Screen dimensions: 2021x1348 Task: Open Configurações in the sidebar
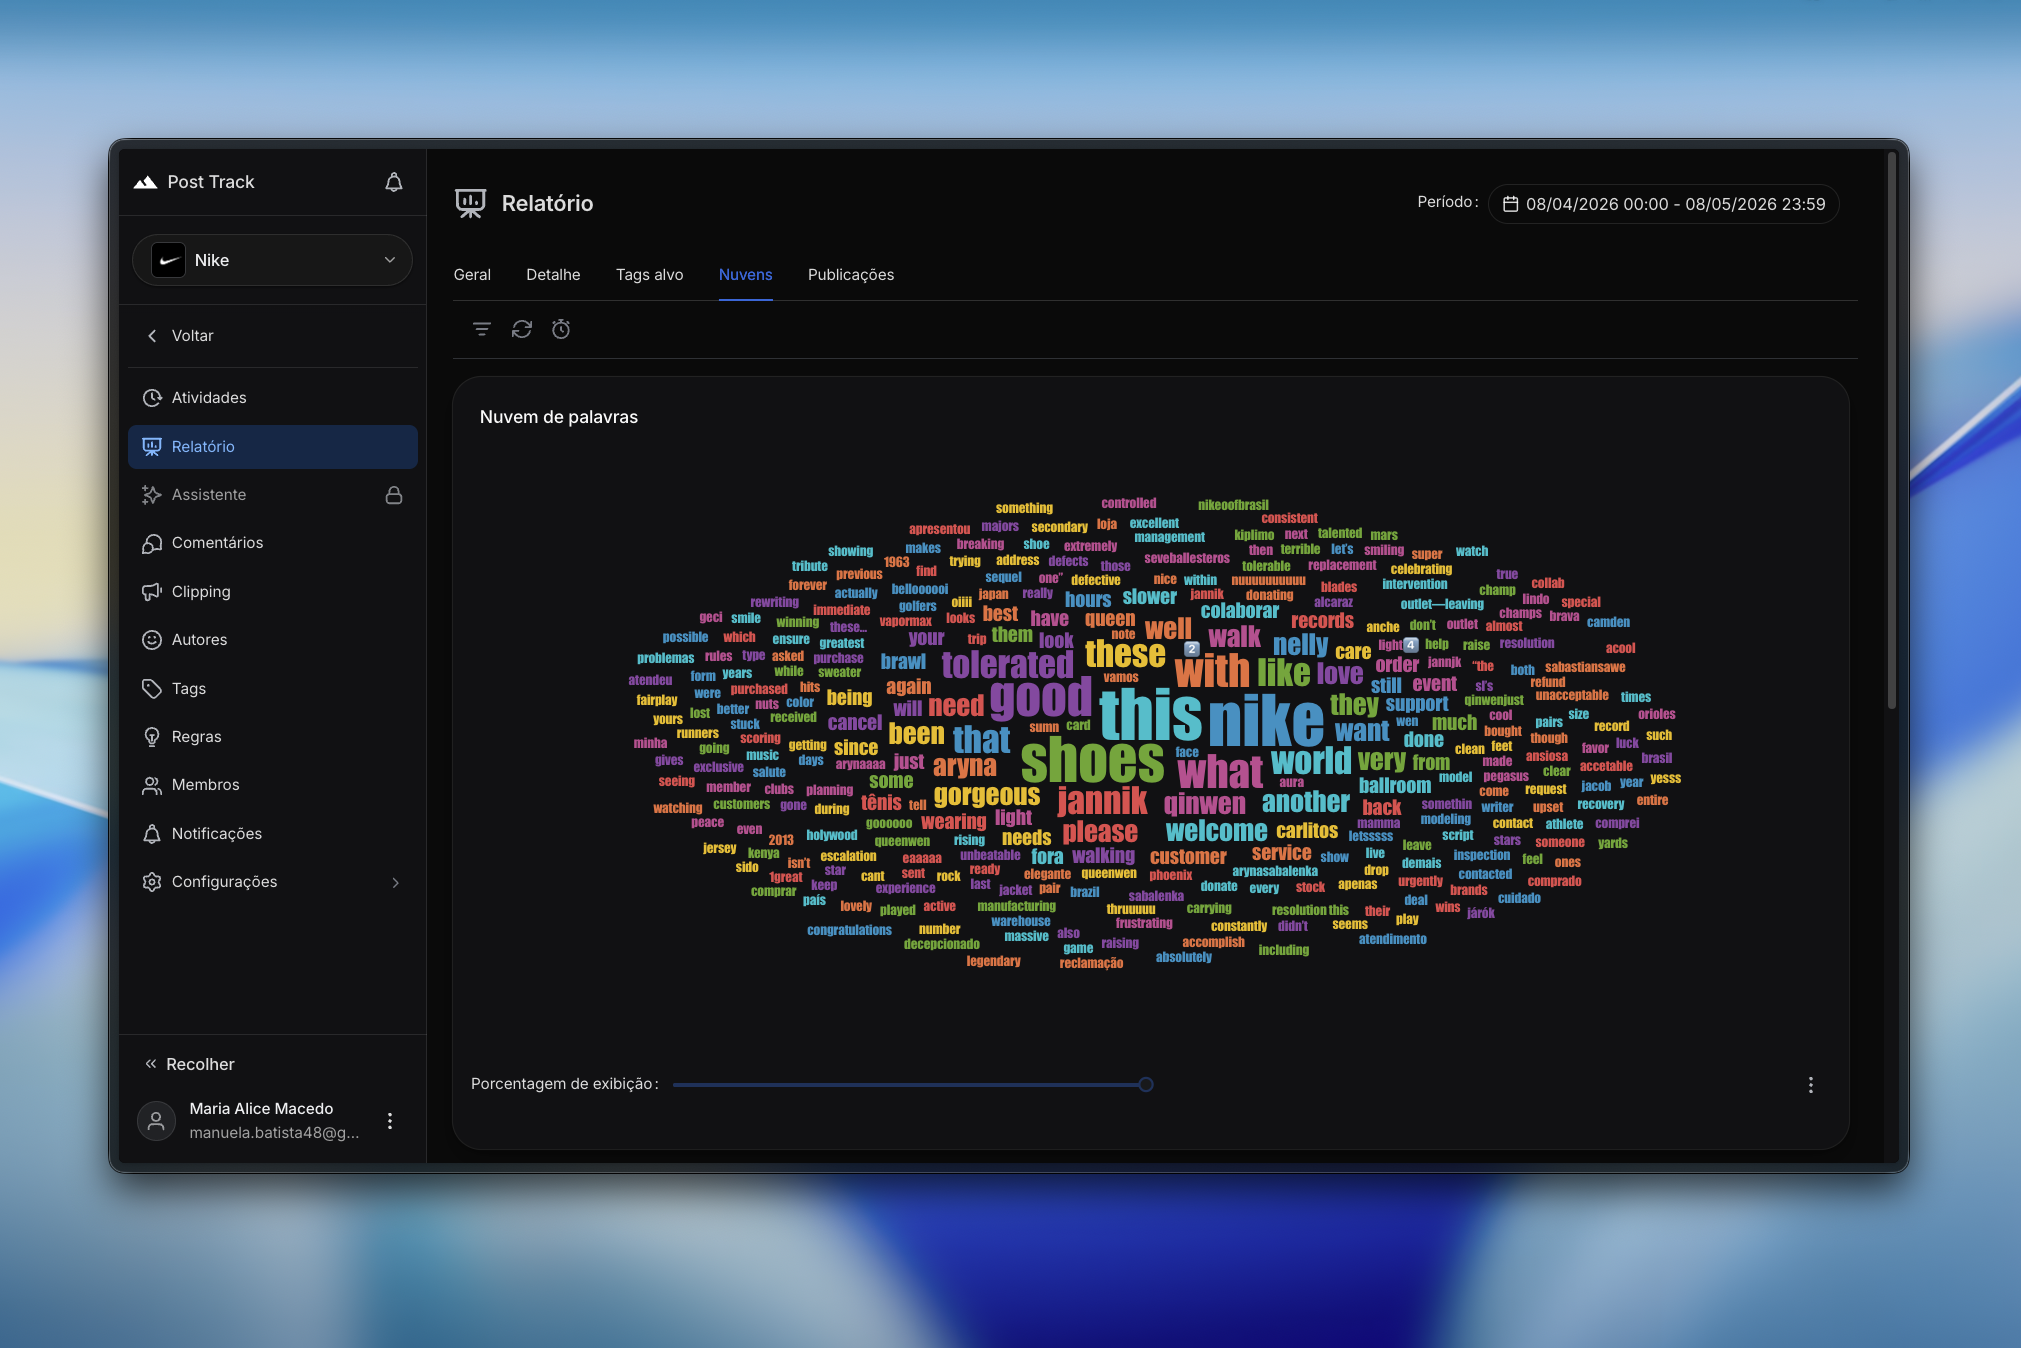(272, 882)
